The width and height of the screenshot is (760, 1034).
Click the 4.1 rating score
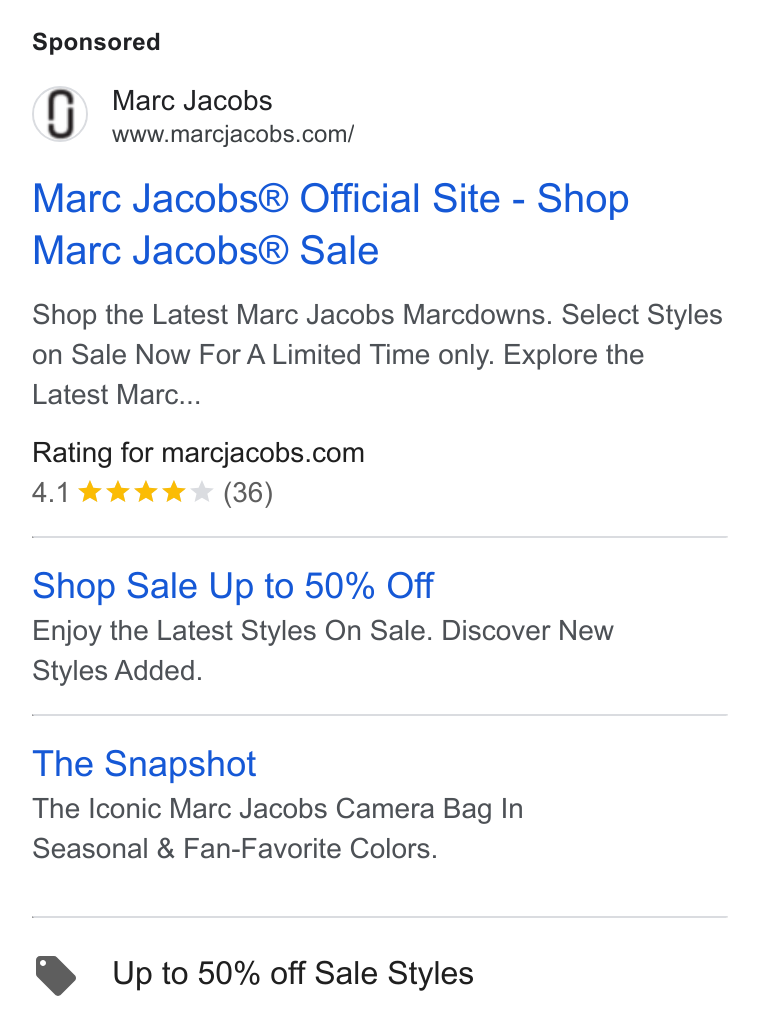pyautogui.click(x=50, y=493)
